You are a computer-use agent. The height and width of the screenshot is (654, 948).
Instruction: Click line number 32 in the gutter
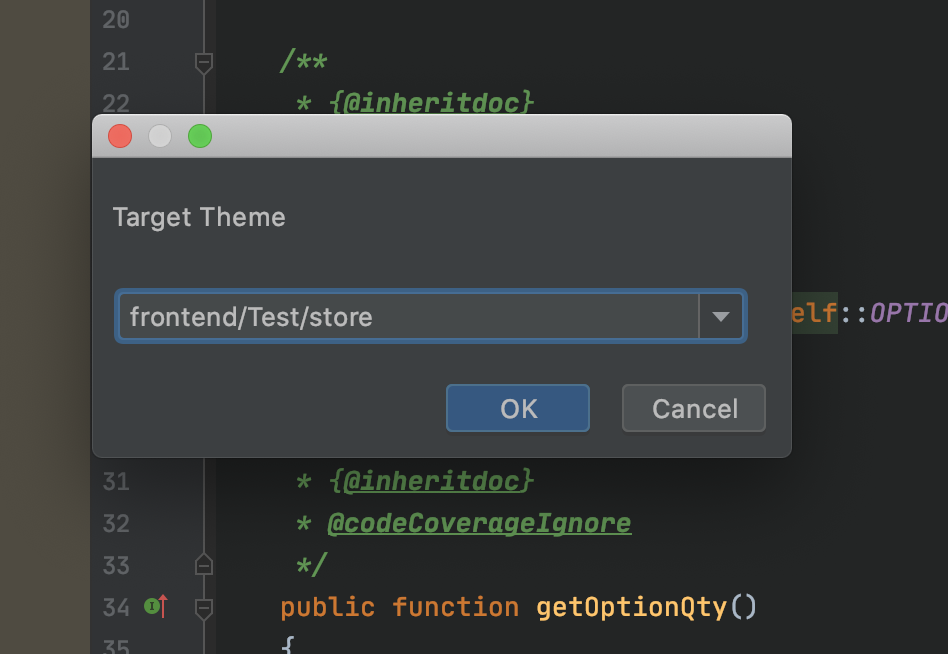coord(116,523)
